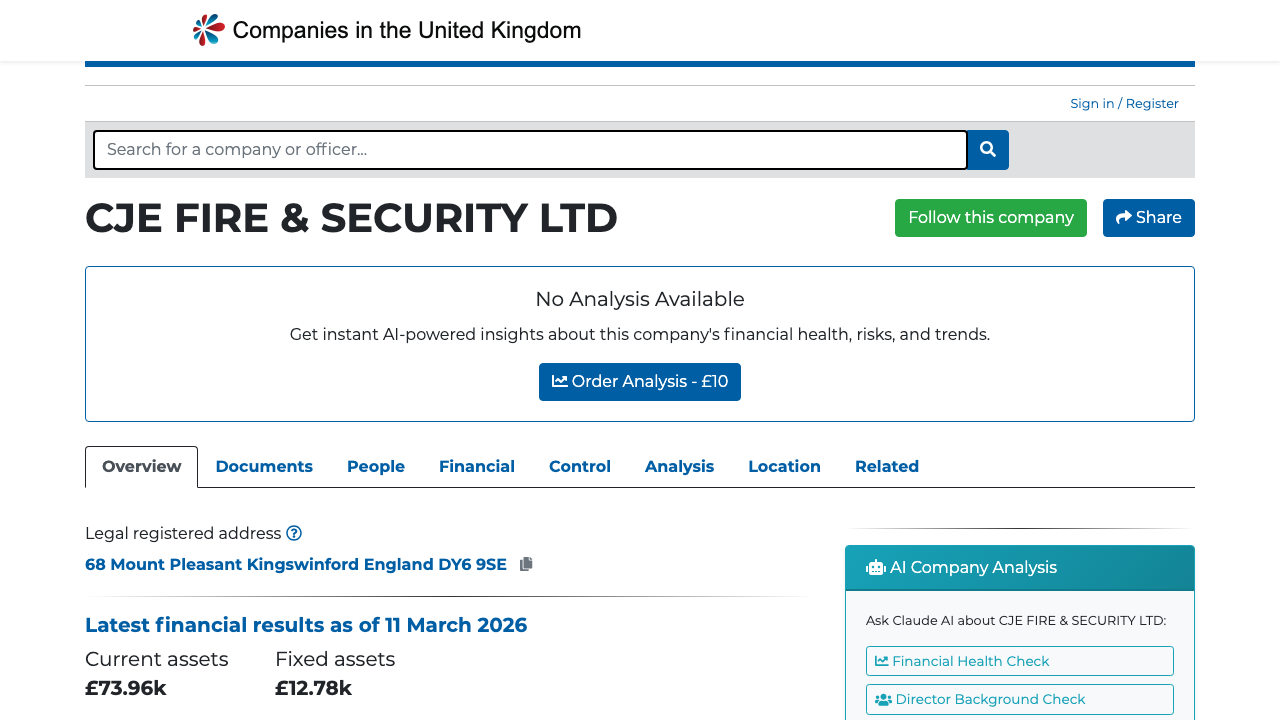Click the copy icon beside the registered address
1280x720 pixels.
(525, 563)
